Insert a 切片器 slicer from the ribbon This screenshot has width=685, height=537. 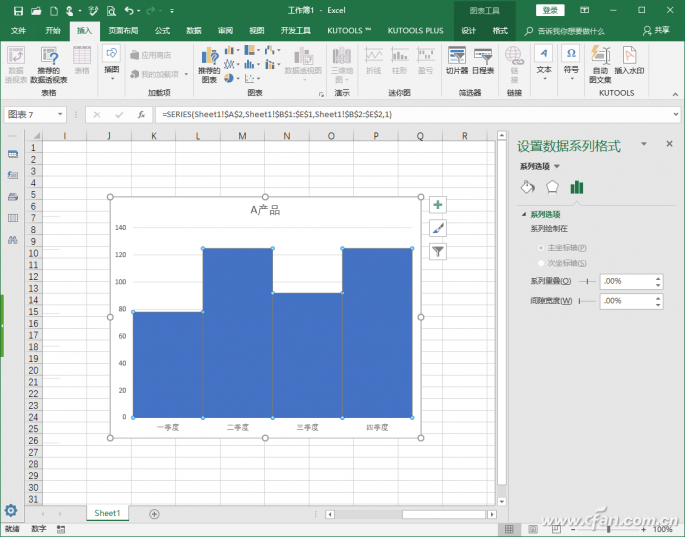(456, 59)
